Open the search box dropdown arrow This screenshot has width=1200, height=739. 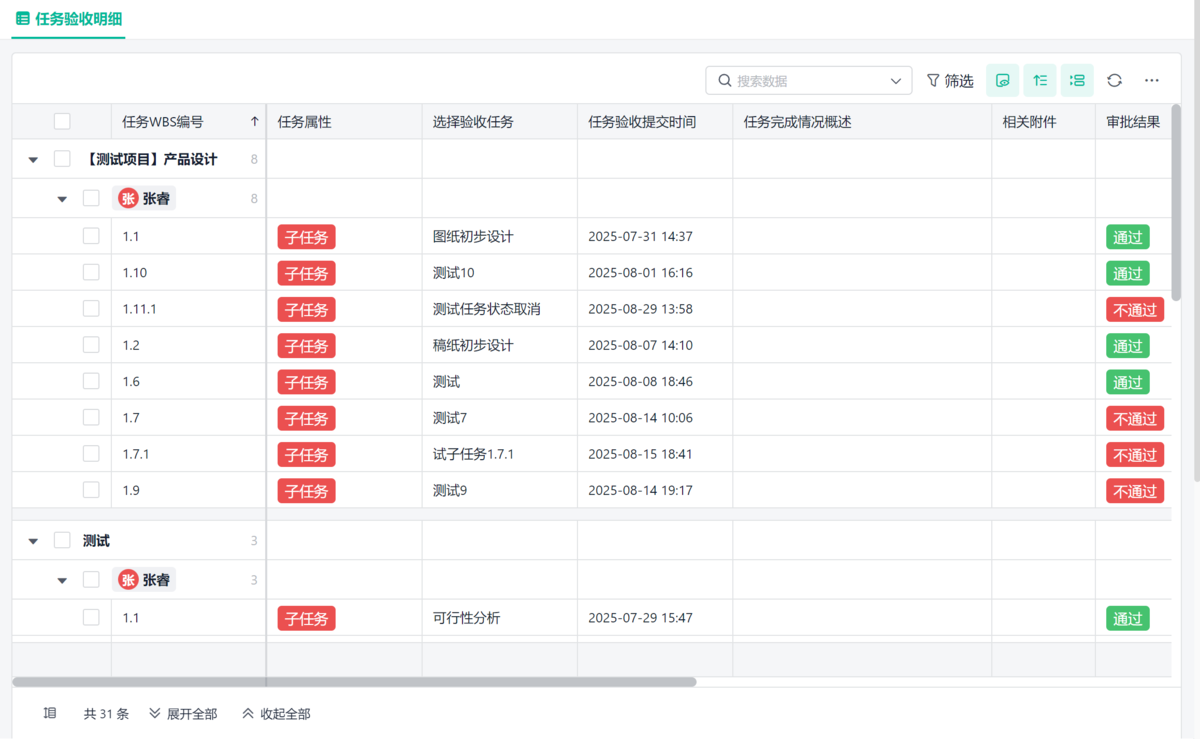[895, 81]
